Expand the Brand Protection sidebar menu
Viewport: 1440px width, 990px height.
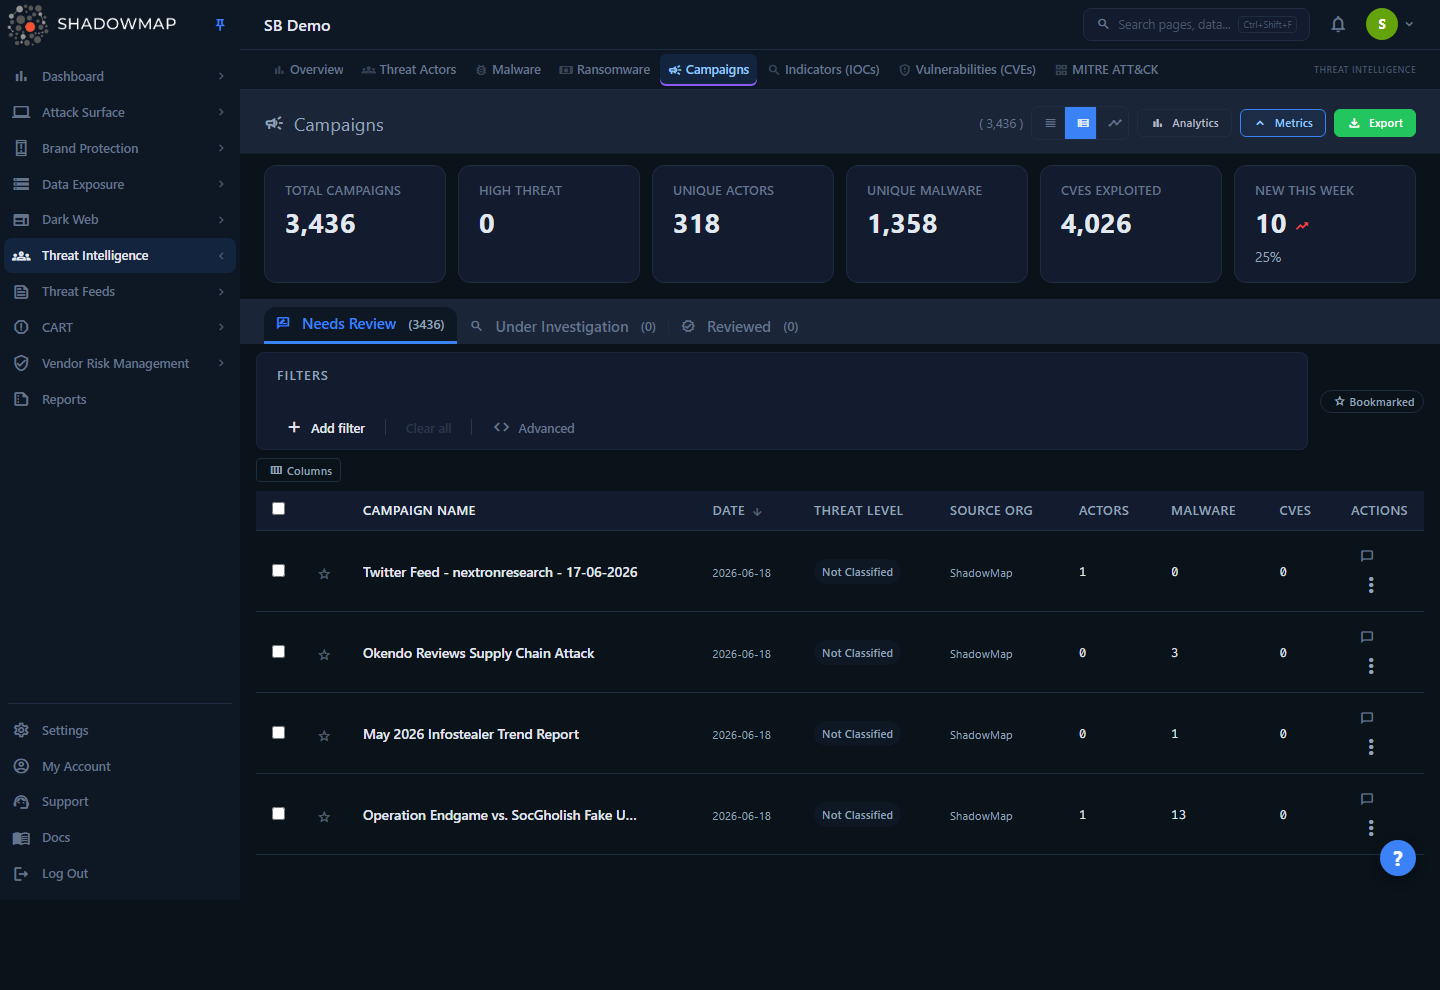click(120, 149)
